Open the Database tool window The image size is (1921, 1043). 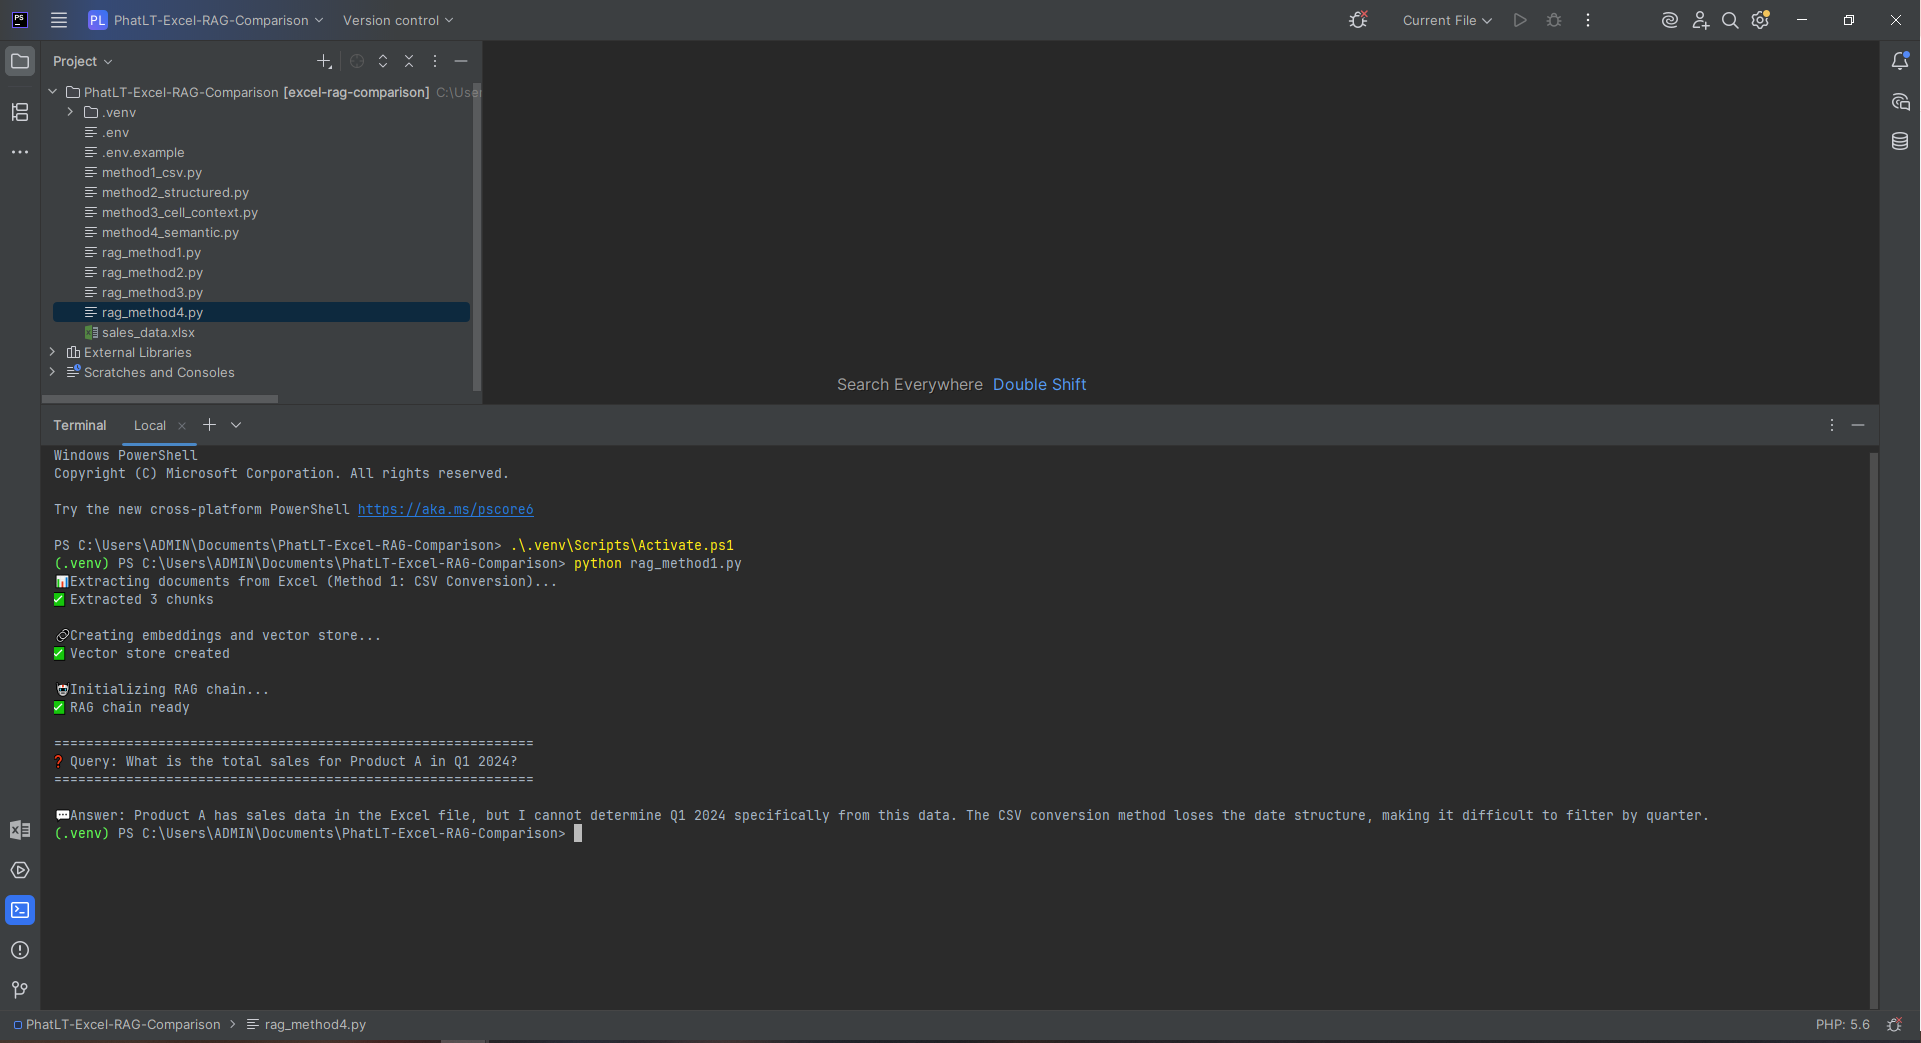(1902, 141)
